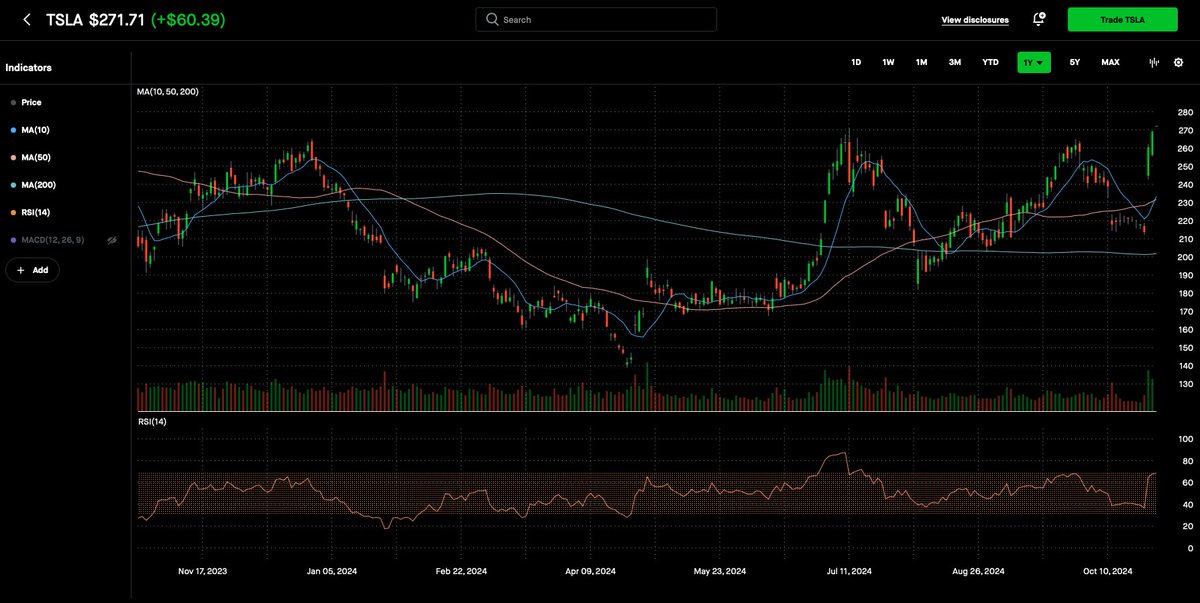Switch to YTD timeframe

(990, 62)
